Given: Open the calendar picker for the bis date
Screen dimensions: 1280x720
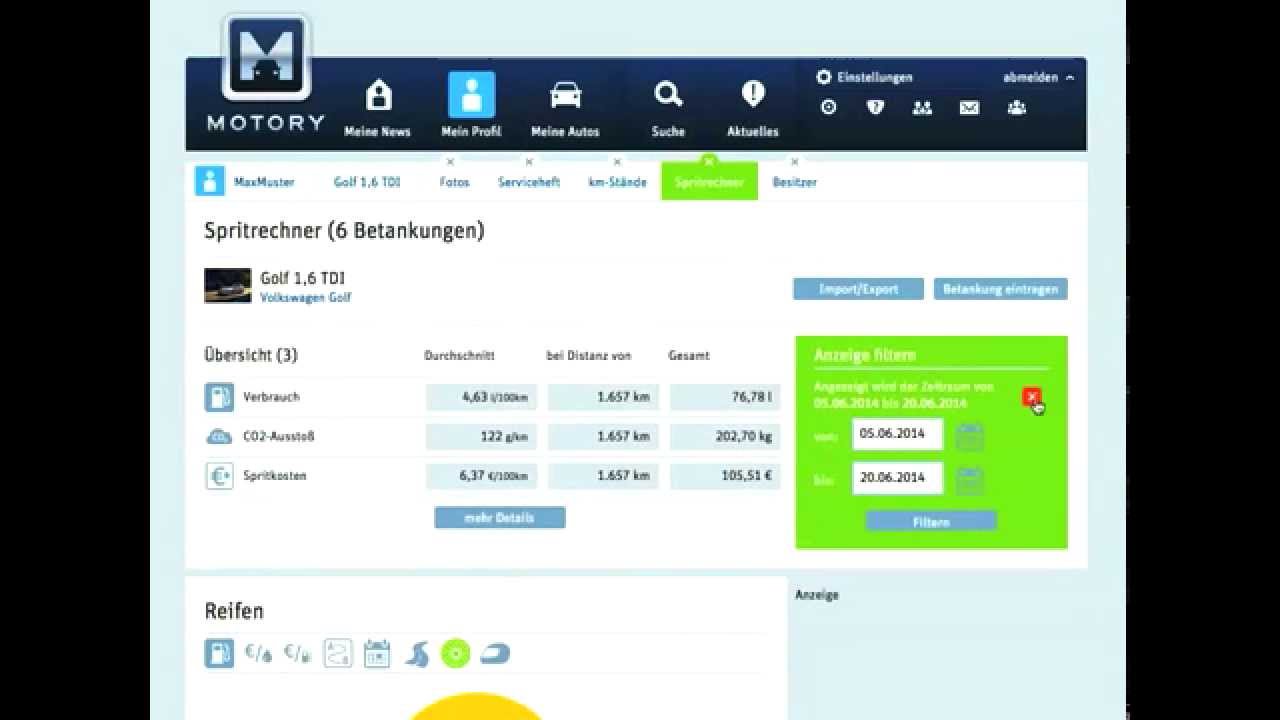Looking at the screenshot, I should pos(970,479).
